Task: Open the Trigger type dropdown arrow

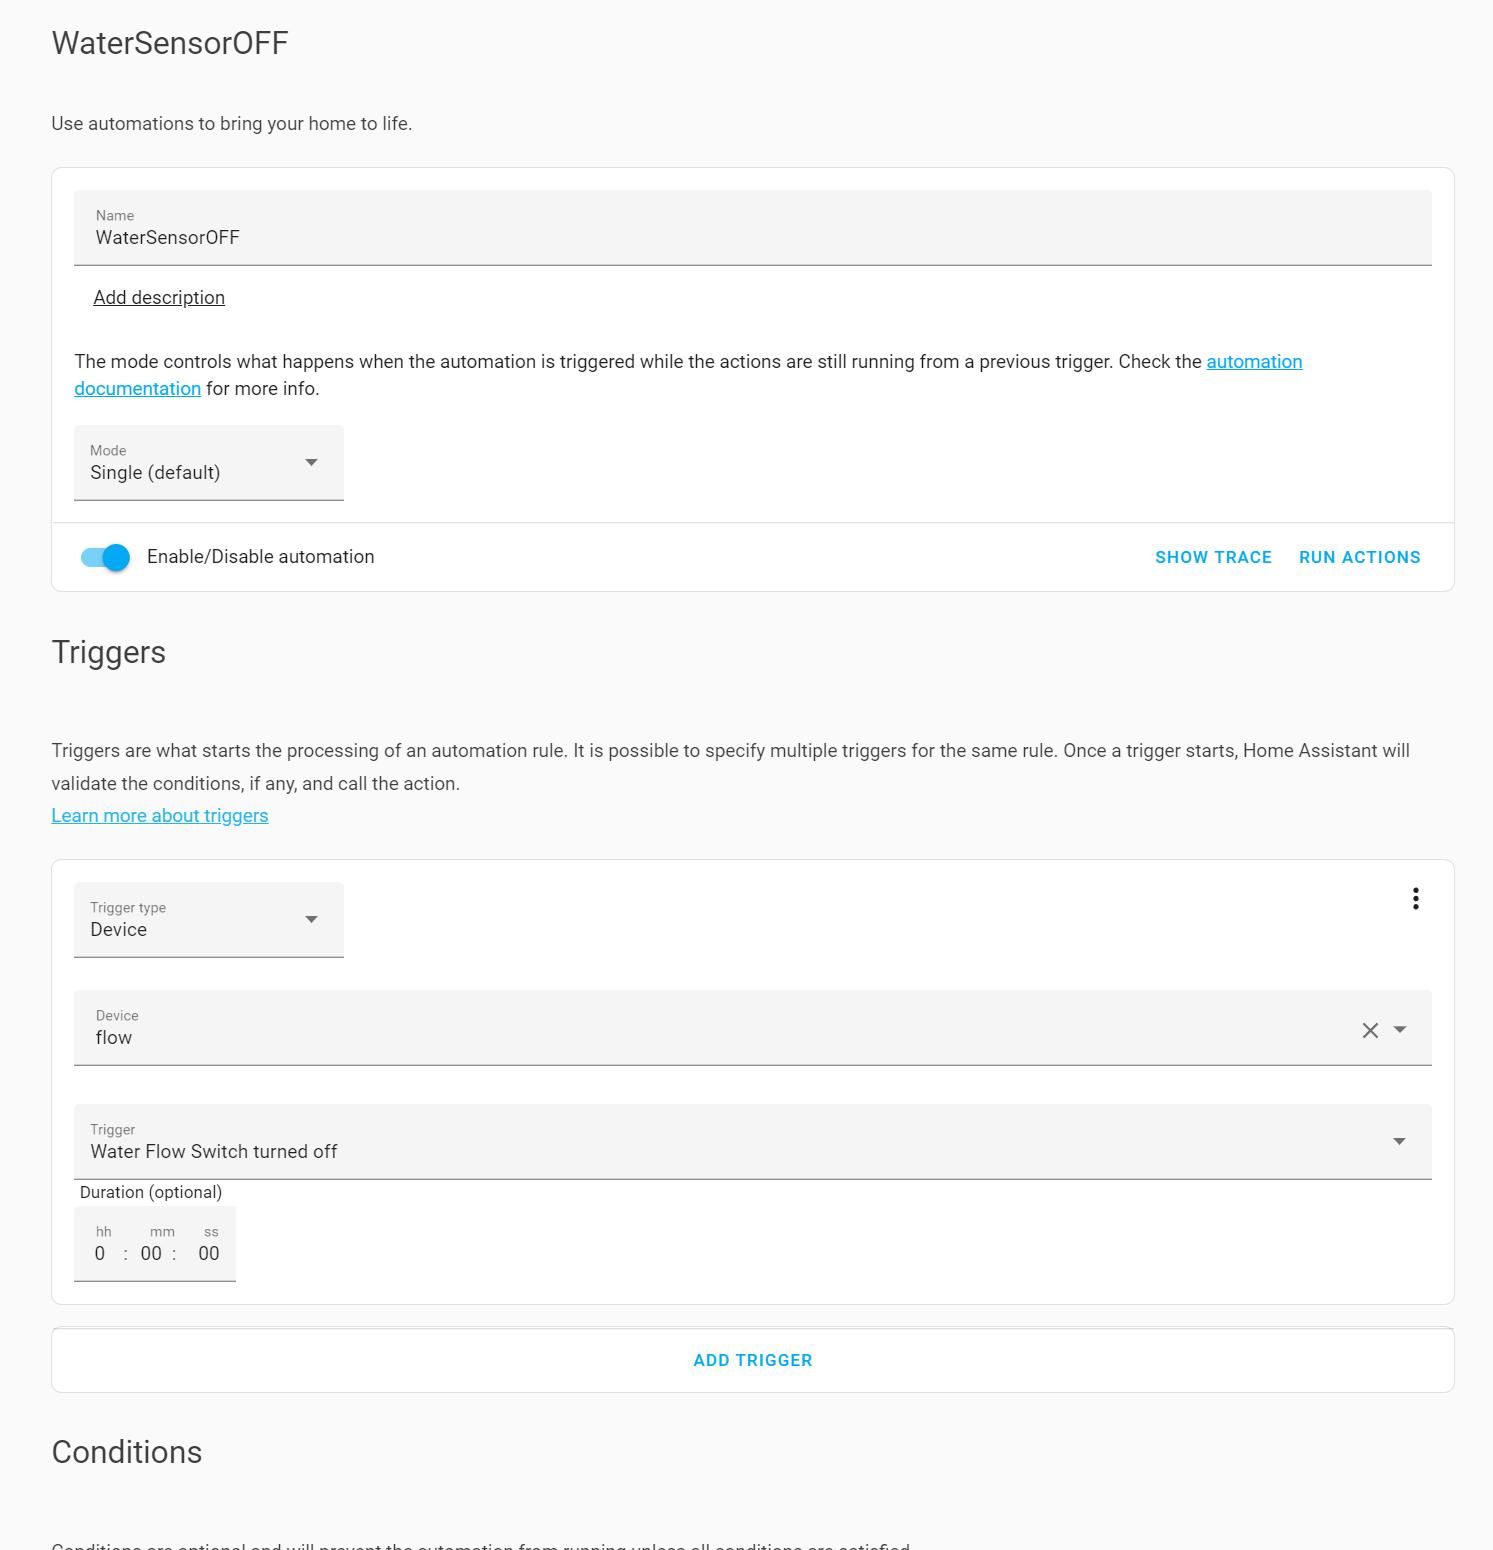Action: pos(312,919)
